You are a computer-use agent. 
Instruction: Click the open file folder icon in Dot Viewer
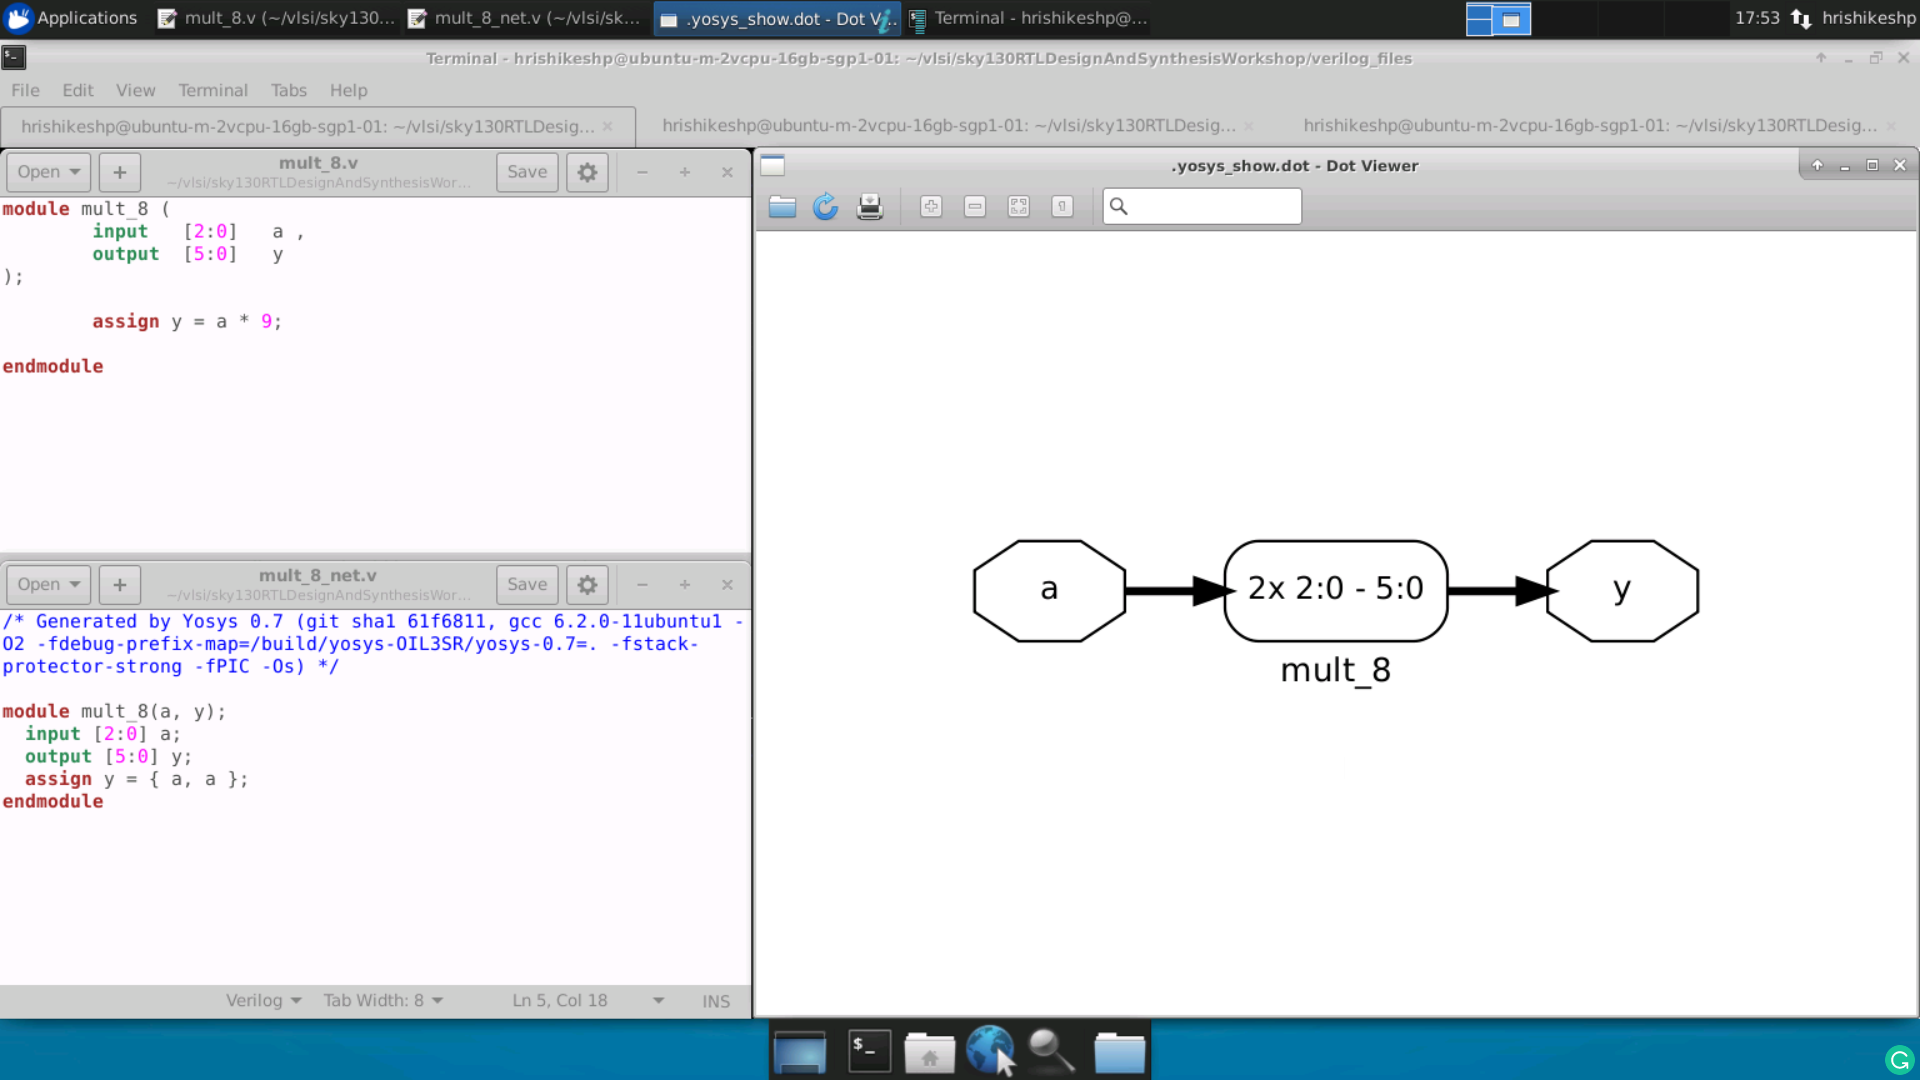[782, 207]
